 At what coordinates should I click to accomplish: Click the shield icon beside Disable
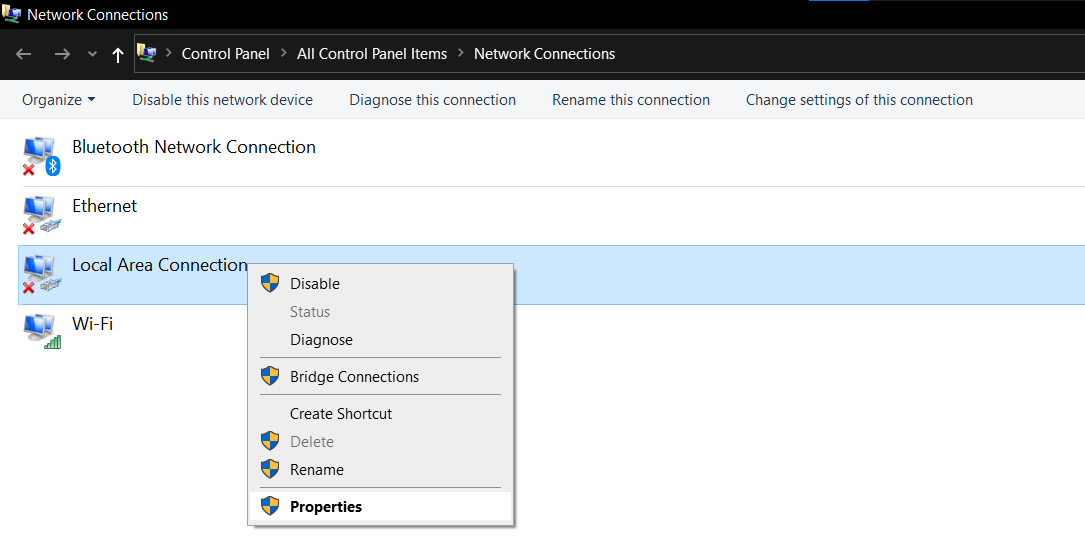(270, 283)
